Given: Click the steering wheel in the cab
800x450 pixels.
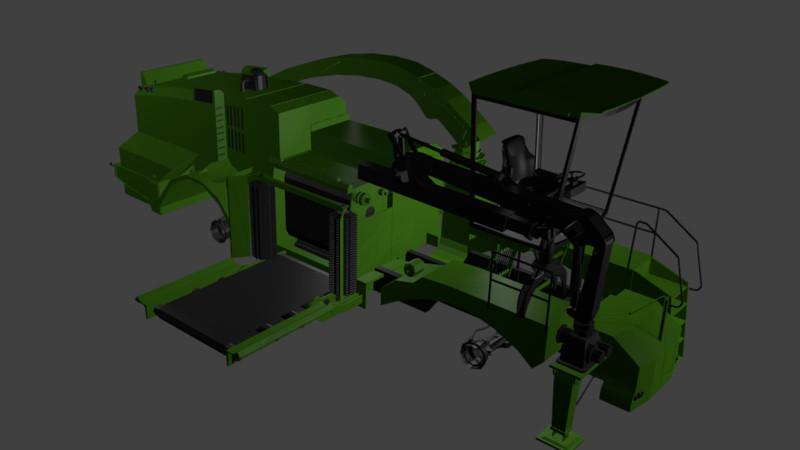Looking at the screenshot, I should [577, 176].
